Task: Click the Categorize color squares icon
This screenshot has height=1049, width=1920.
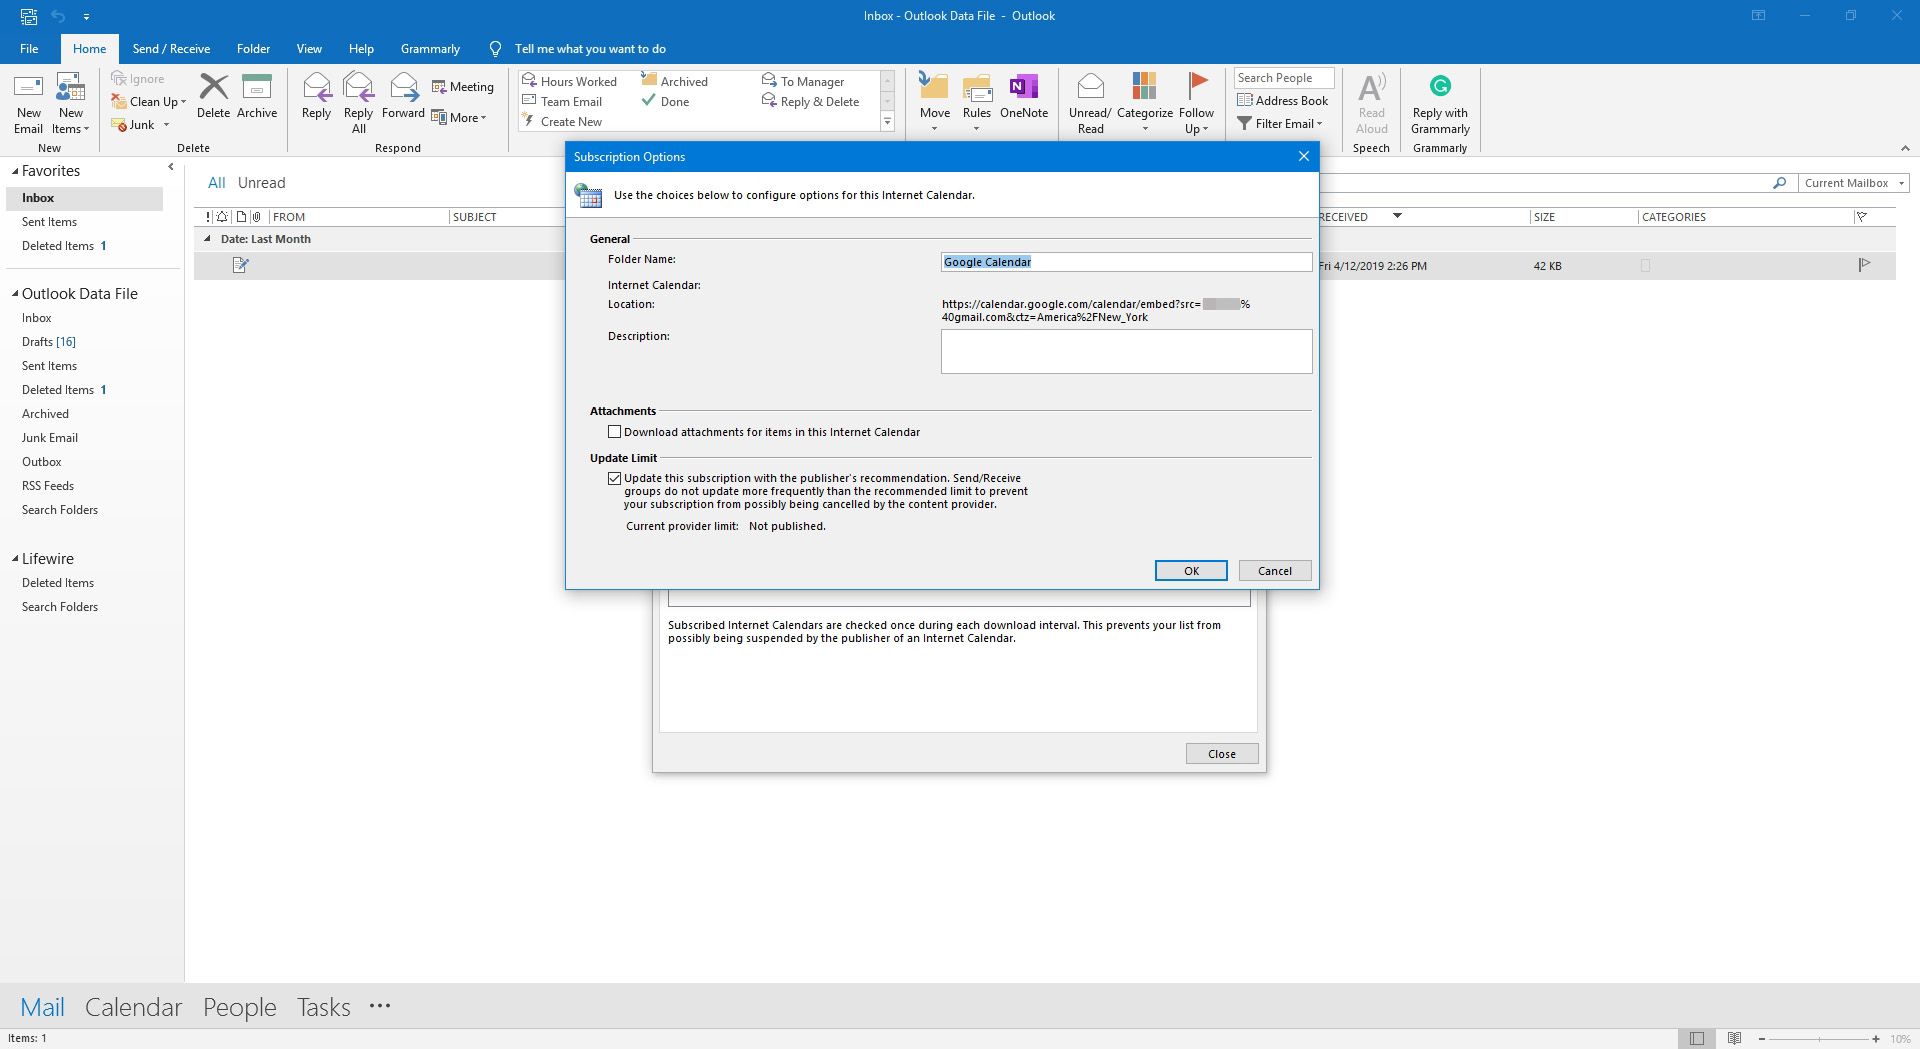Action: [1144, 86]
